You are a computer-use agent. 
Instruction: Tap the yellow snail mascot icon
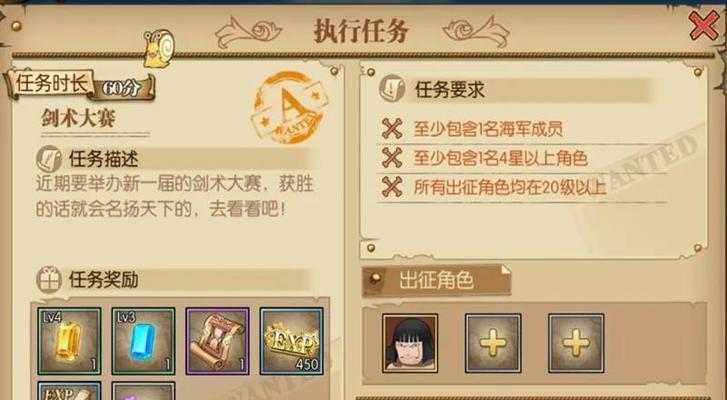(159, 49)
